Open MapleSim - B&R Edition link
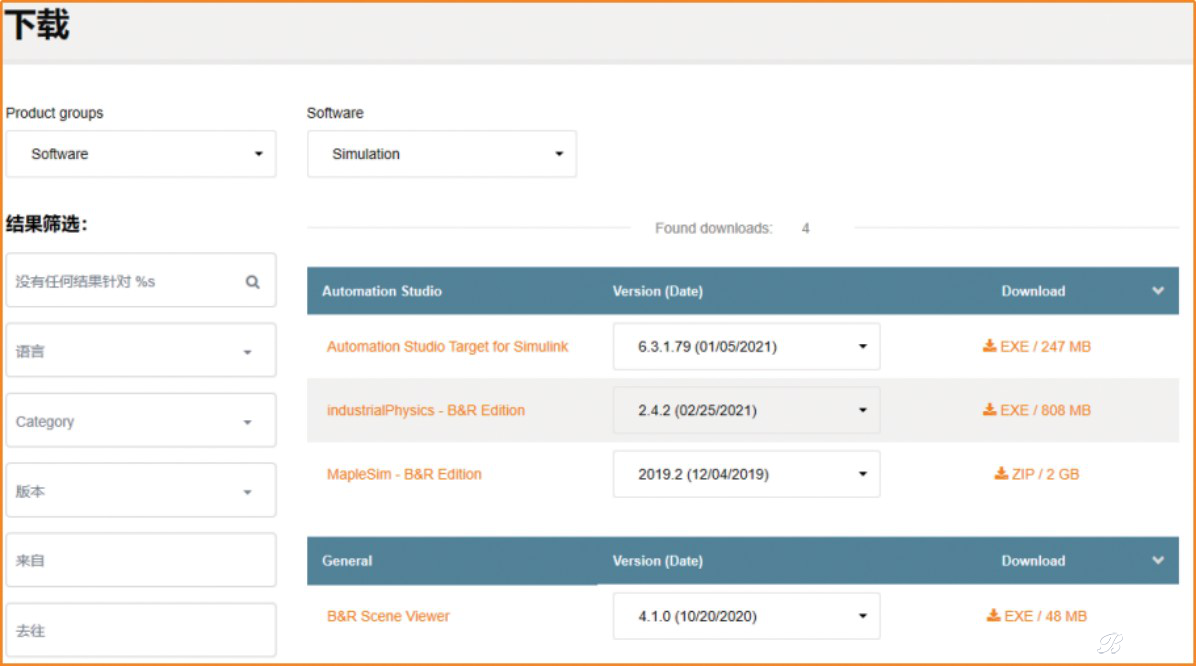Image resolution: width=1196 pixels, height=666 pixels. click(x=403, y=474)
